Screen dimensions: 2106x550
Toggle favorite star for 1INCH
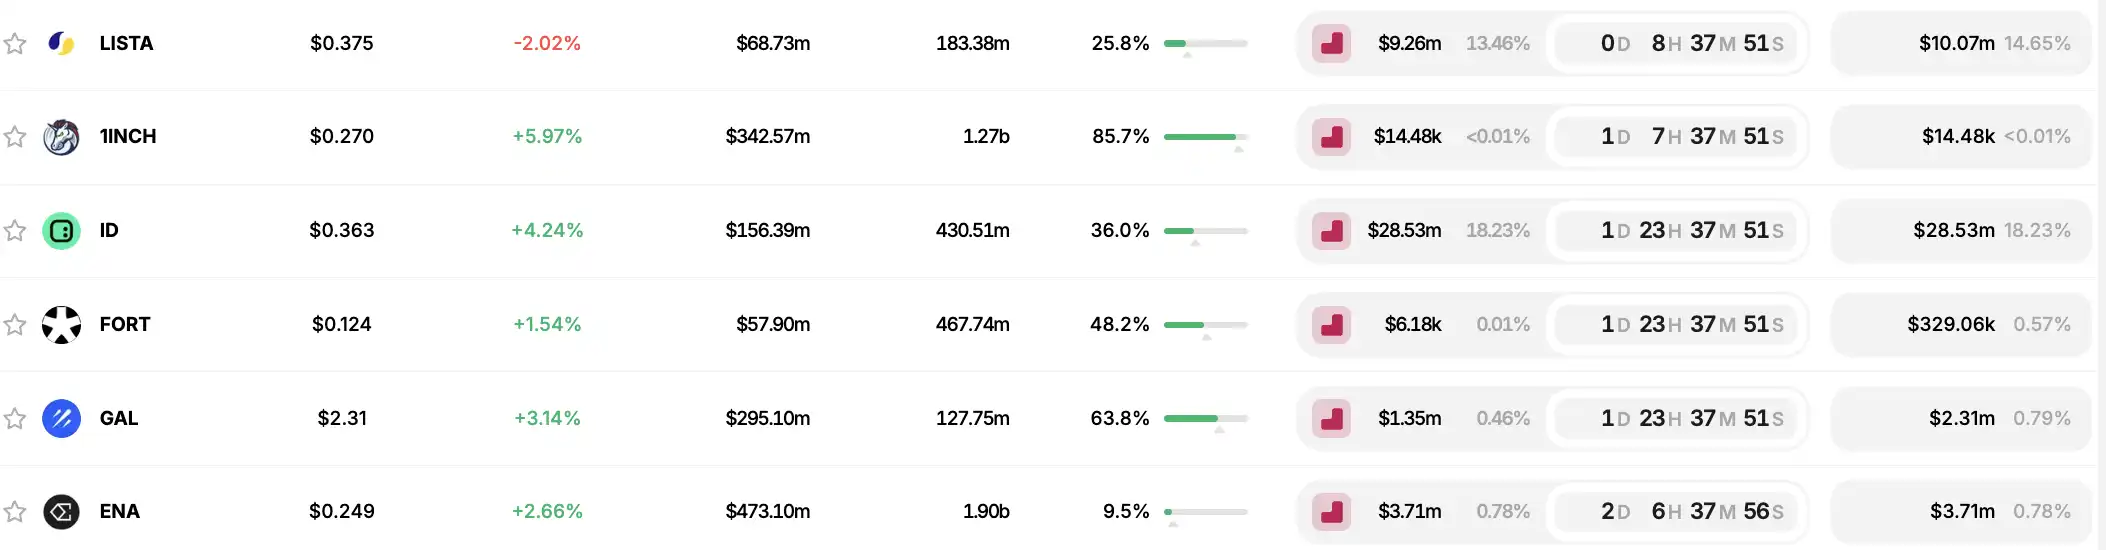click(x=15, y=137)
